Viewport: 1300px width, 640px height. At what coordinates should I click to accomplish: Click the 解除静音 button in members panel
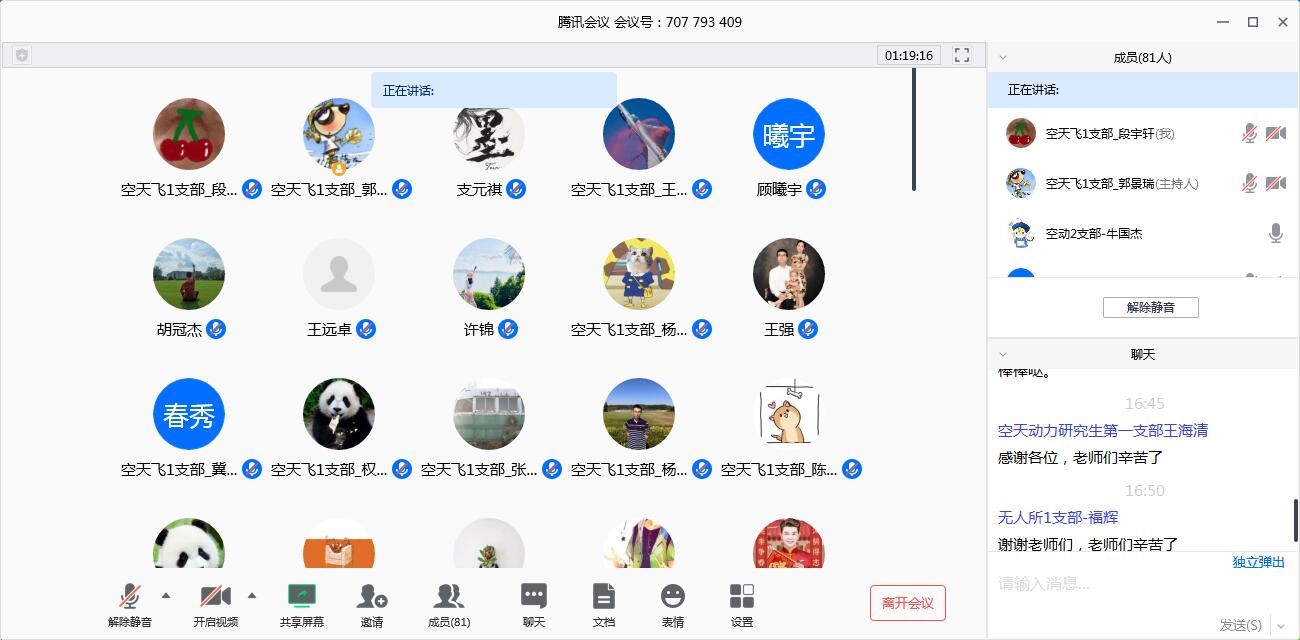coord(1150,307)
